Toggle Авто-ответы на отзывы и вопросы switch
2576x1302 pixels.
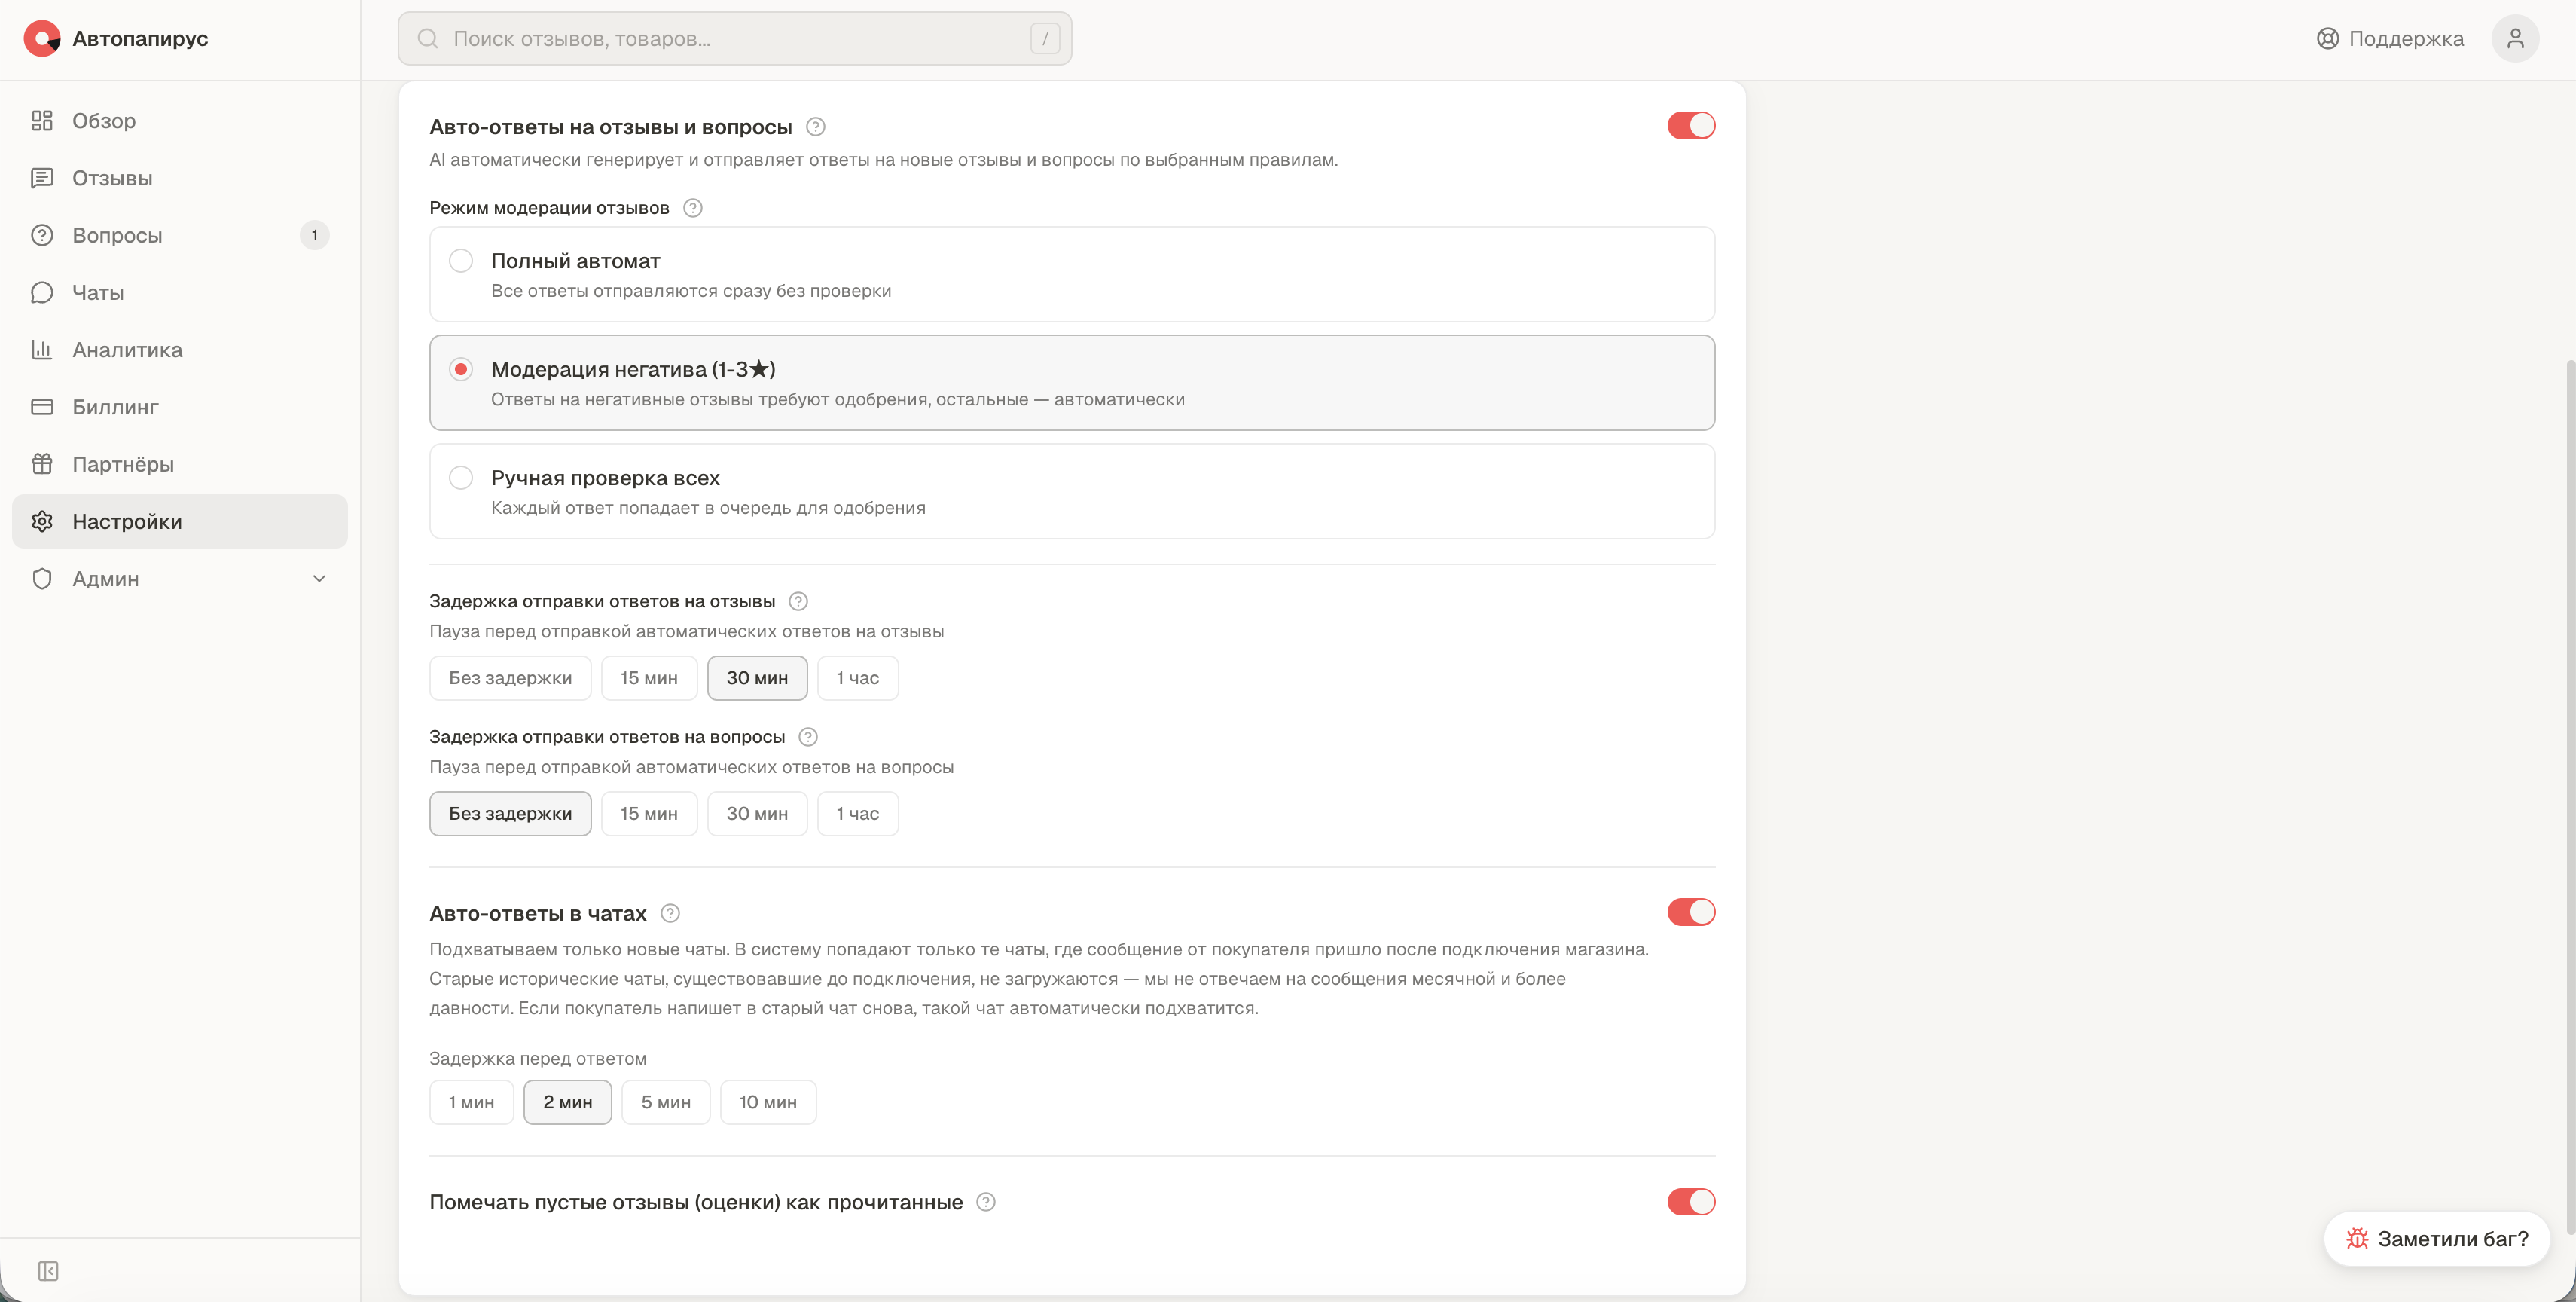click(1691, 126)
